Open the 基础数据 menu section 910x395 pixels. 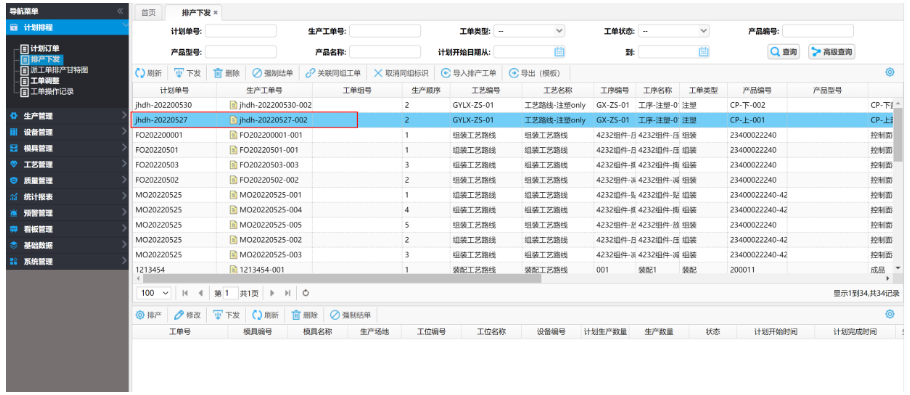(x=67, y=245)
